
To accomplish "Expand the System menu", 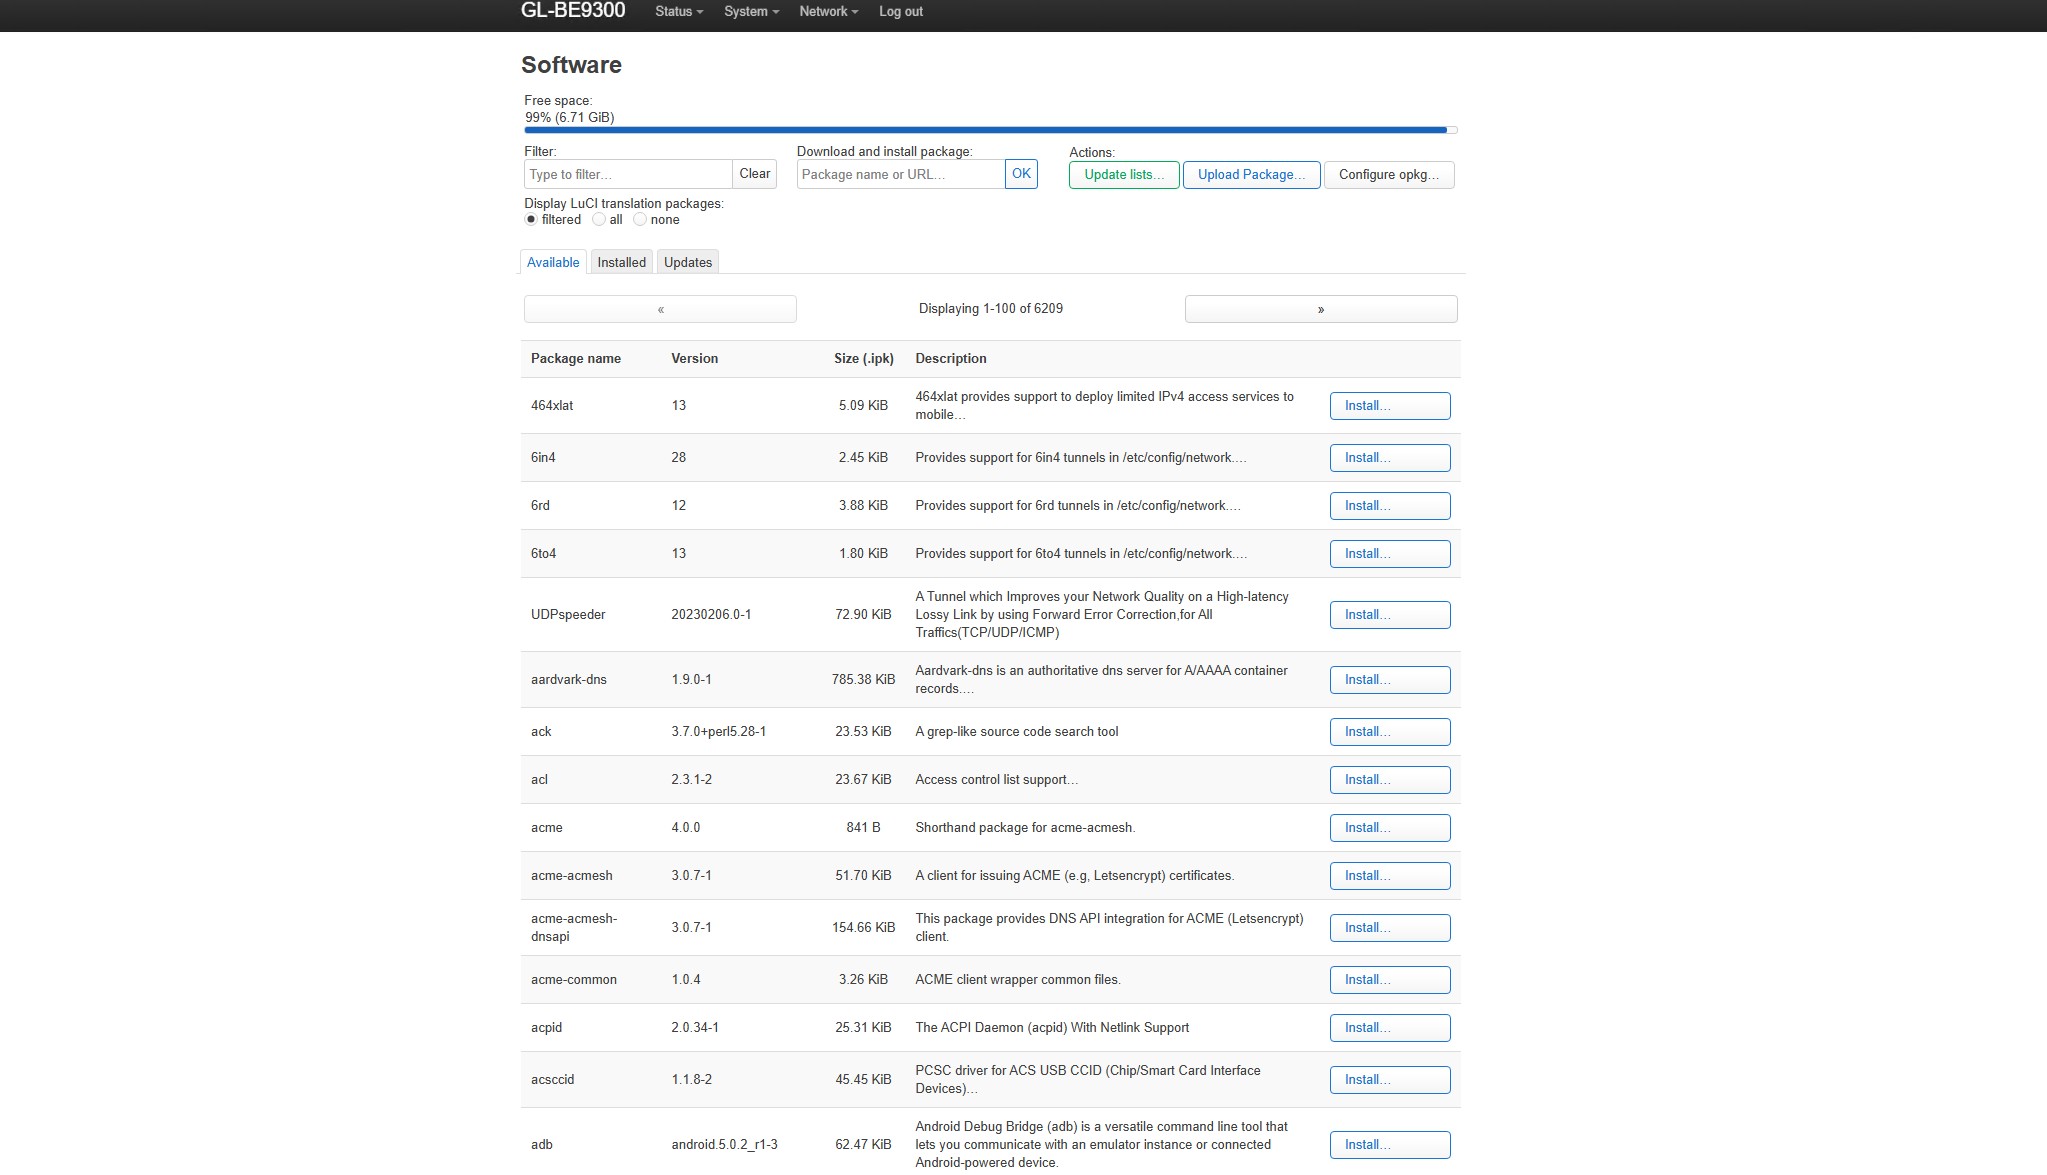I will click(750, 12).
